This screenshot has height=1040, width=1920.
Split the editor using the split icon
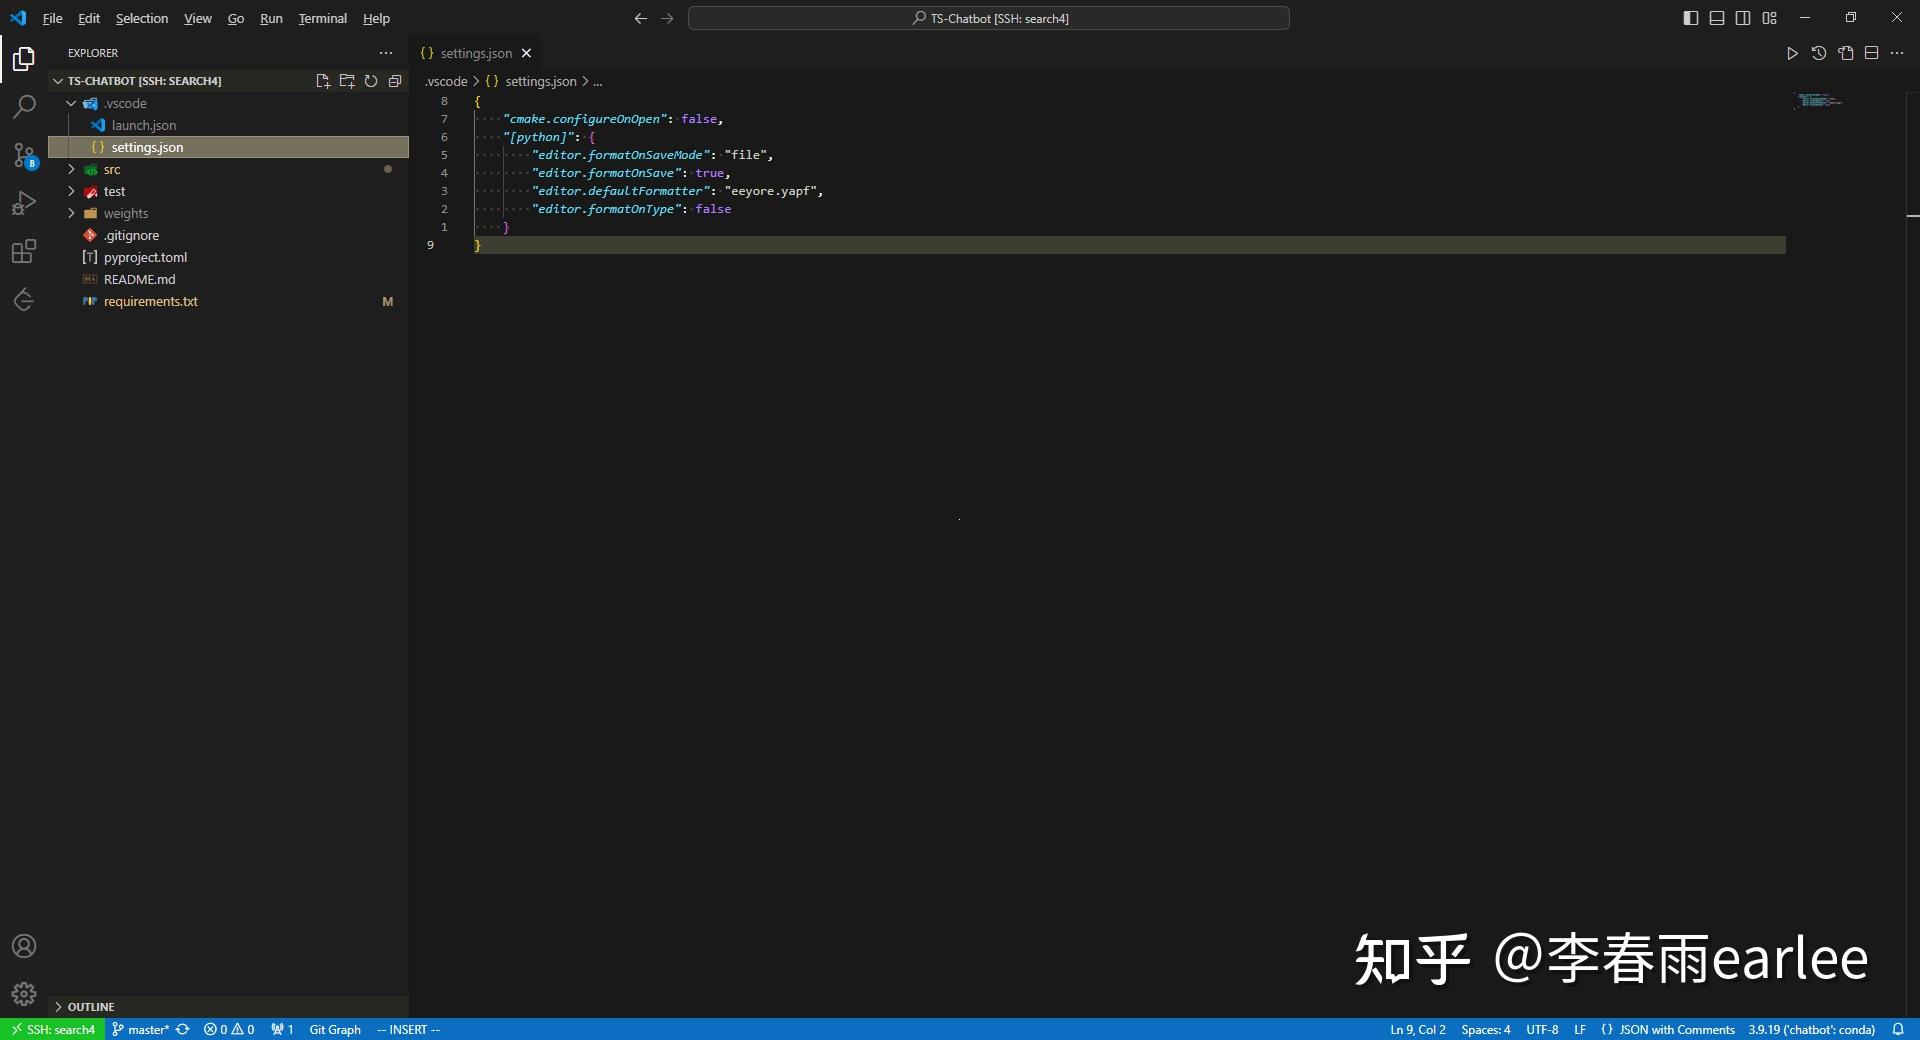point(1871,54)
